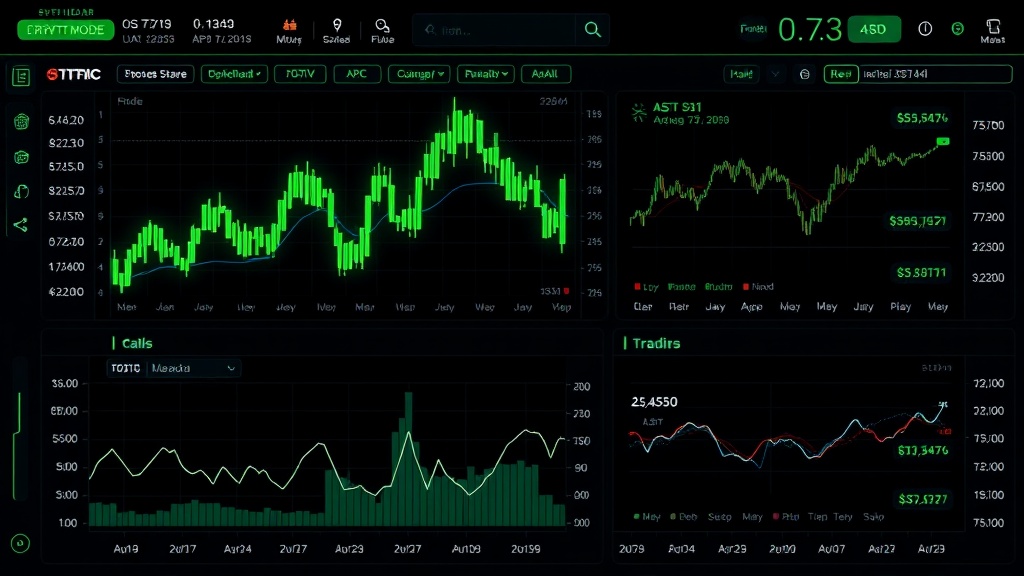Click the tallest volume bar in the Calls chart
The width and height of the screenshot is (1024, 576).
(x=408, y=458)
